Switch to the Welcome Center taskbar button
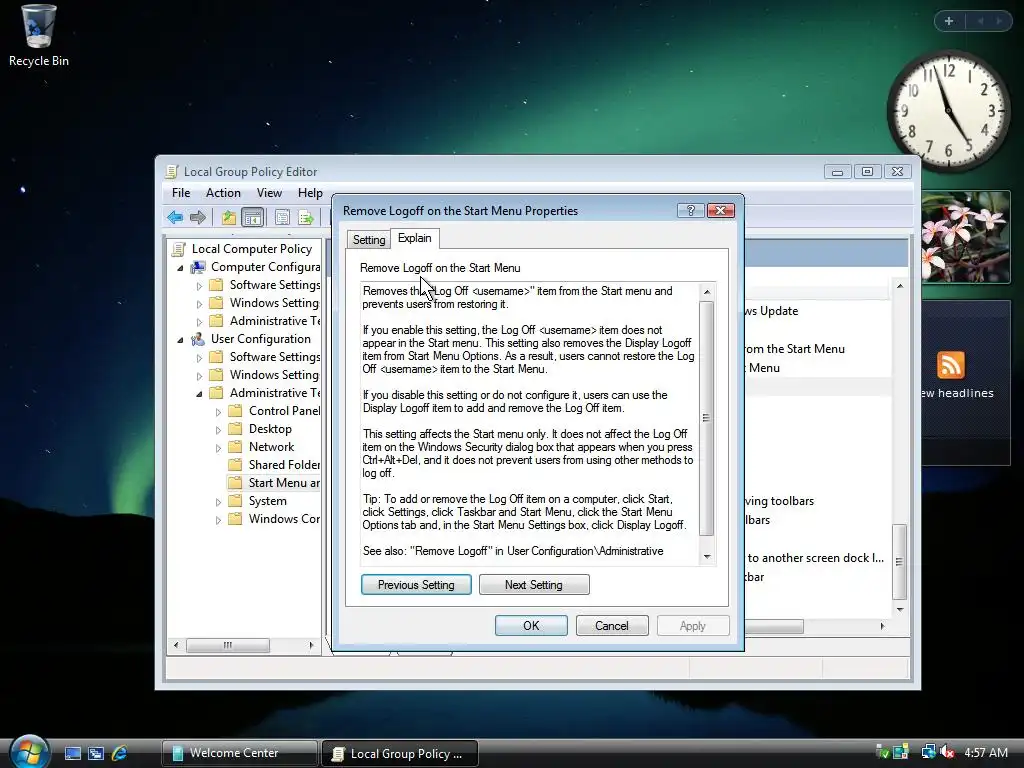 (240, 753)
